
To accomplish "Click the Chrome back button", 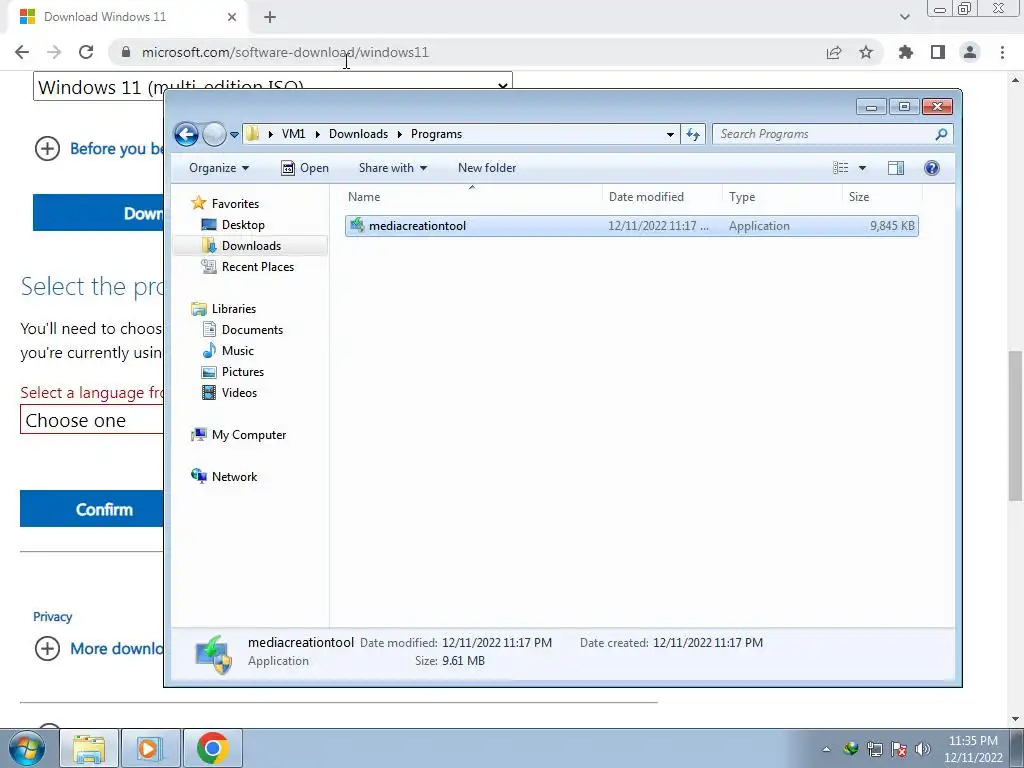I will pos(22,52).
